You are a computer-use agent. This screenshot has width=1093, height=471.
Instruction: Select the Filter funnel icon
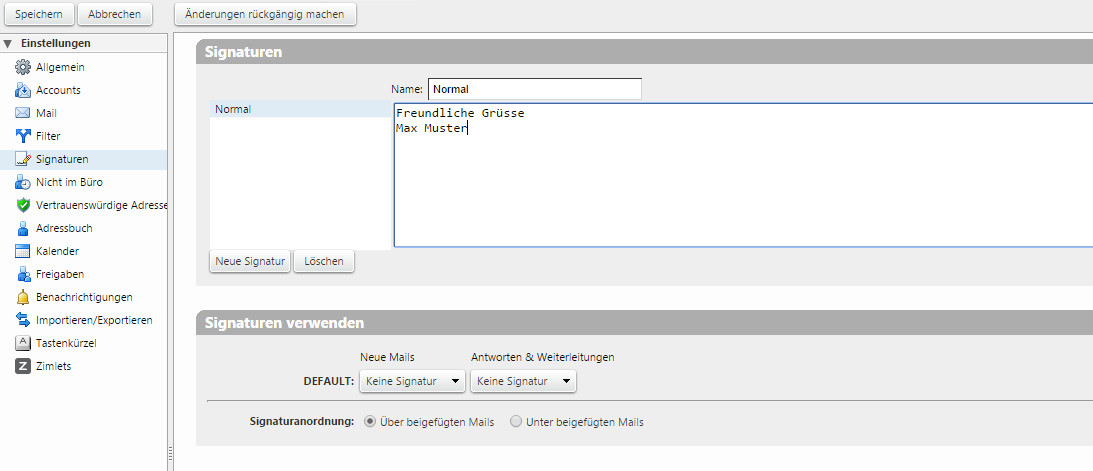point(23,136)
